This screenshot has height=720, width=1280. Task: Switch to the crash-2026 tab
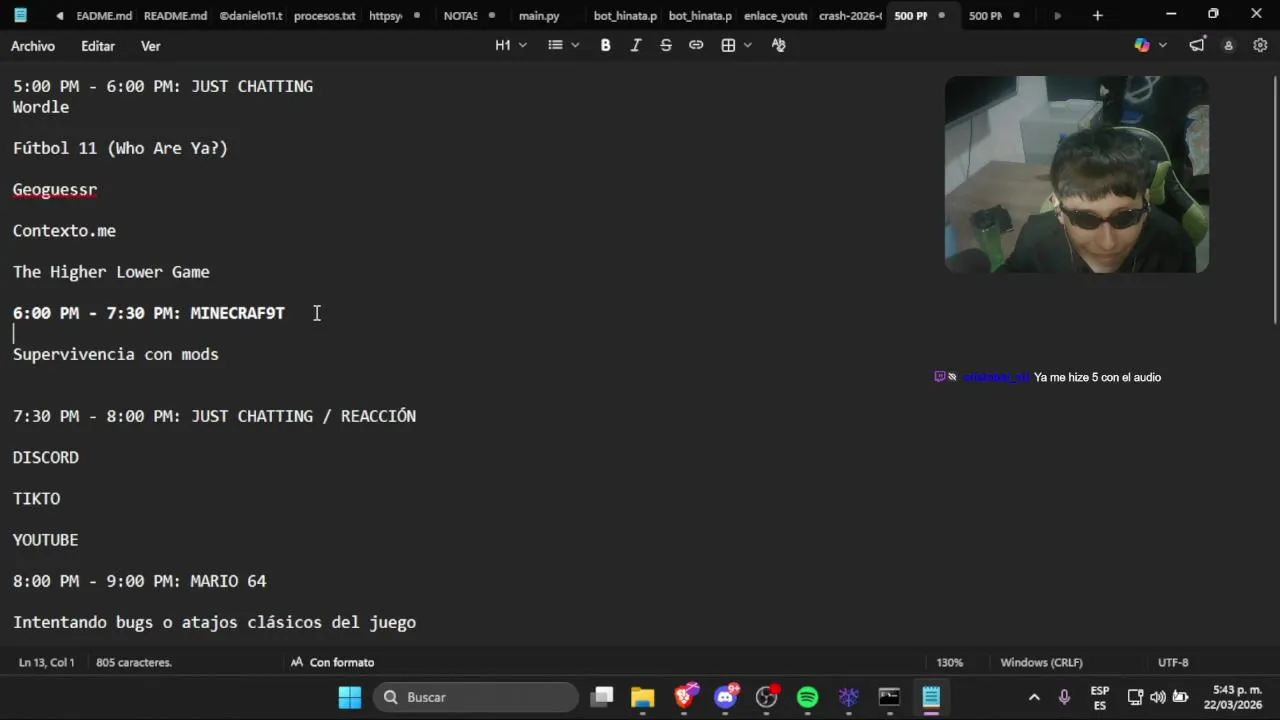850,16
